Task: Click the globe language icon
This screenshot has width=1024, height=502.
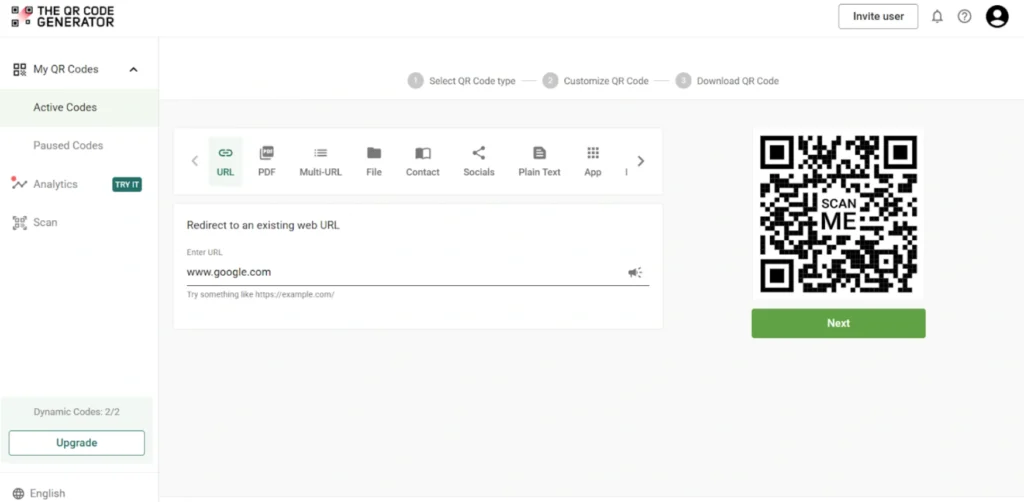Action: (18, 494)
